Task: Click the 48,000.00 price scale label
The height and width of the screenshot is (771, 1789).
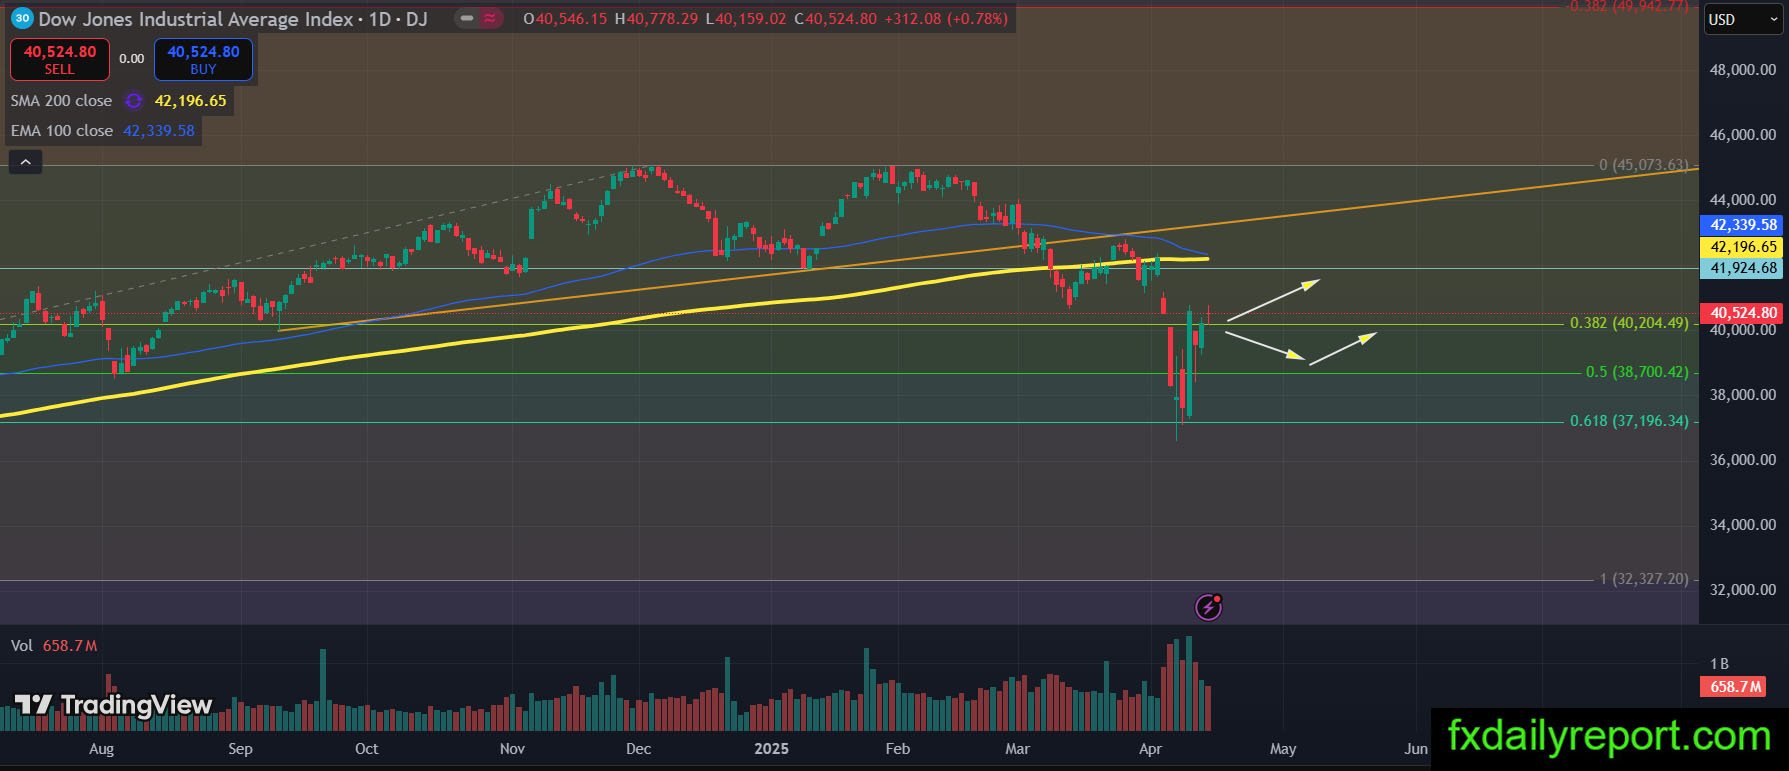Action: coord(1743,70)
